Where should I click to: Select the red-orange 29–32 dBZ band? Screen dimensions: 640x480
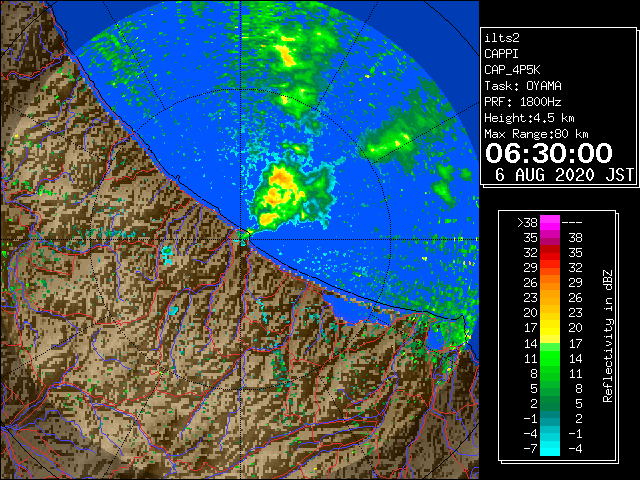550,268
